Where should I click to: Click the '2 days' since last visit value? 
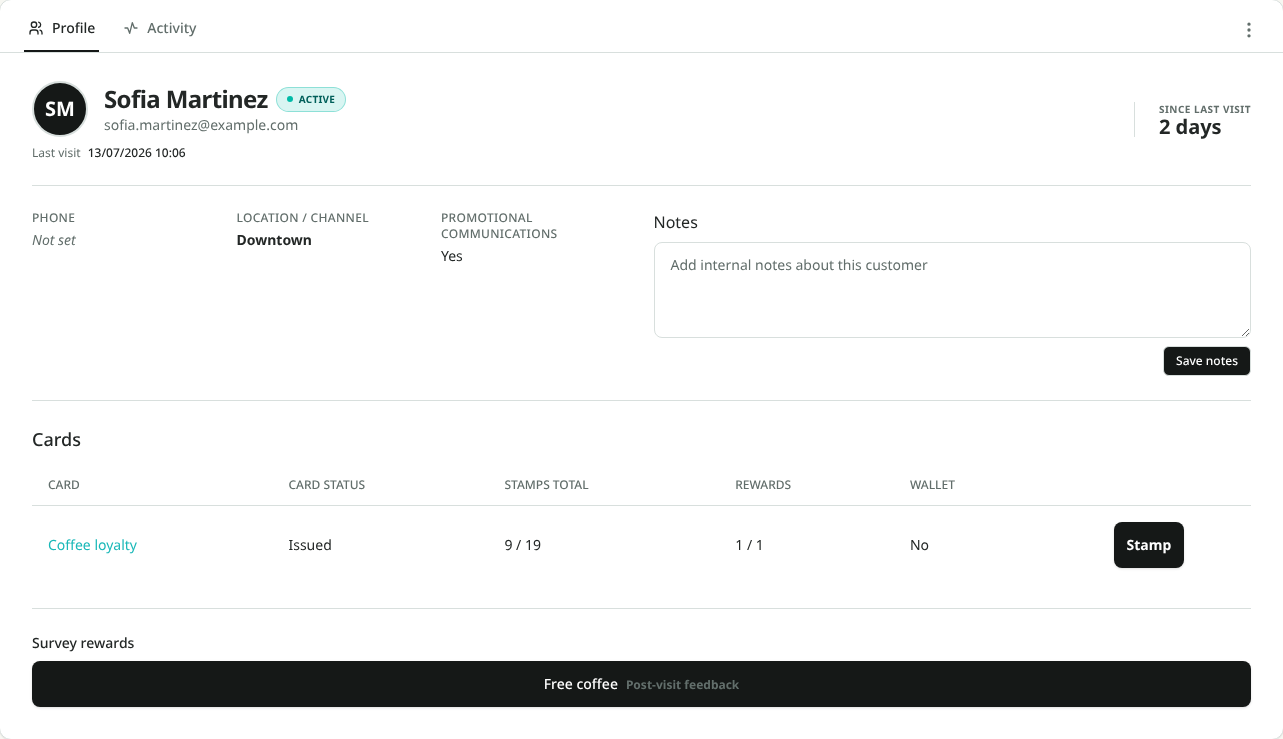point(1190,127)
